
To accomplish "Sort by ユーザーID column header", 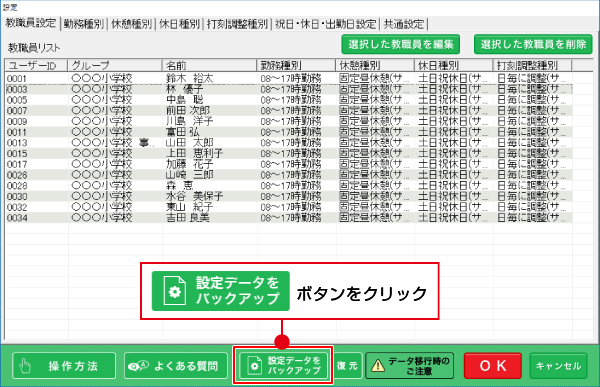I will 36,65.
